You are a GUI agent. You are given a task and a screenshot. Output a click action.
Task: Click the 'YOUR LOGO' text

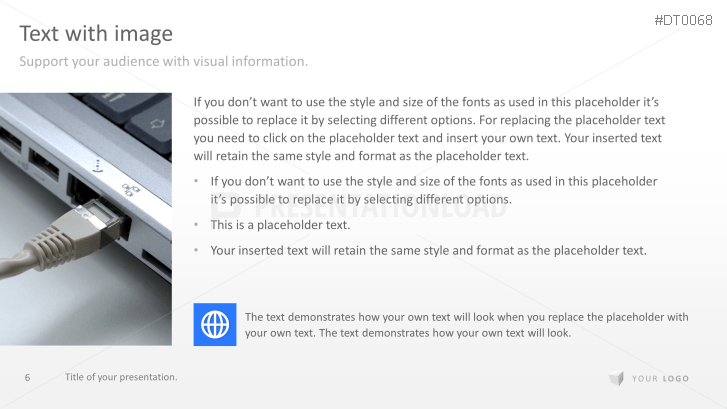click(x=660, y=378)
